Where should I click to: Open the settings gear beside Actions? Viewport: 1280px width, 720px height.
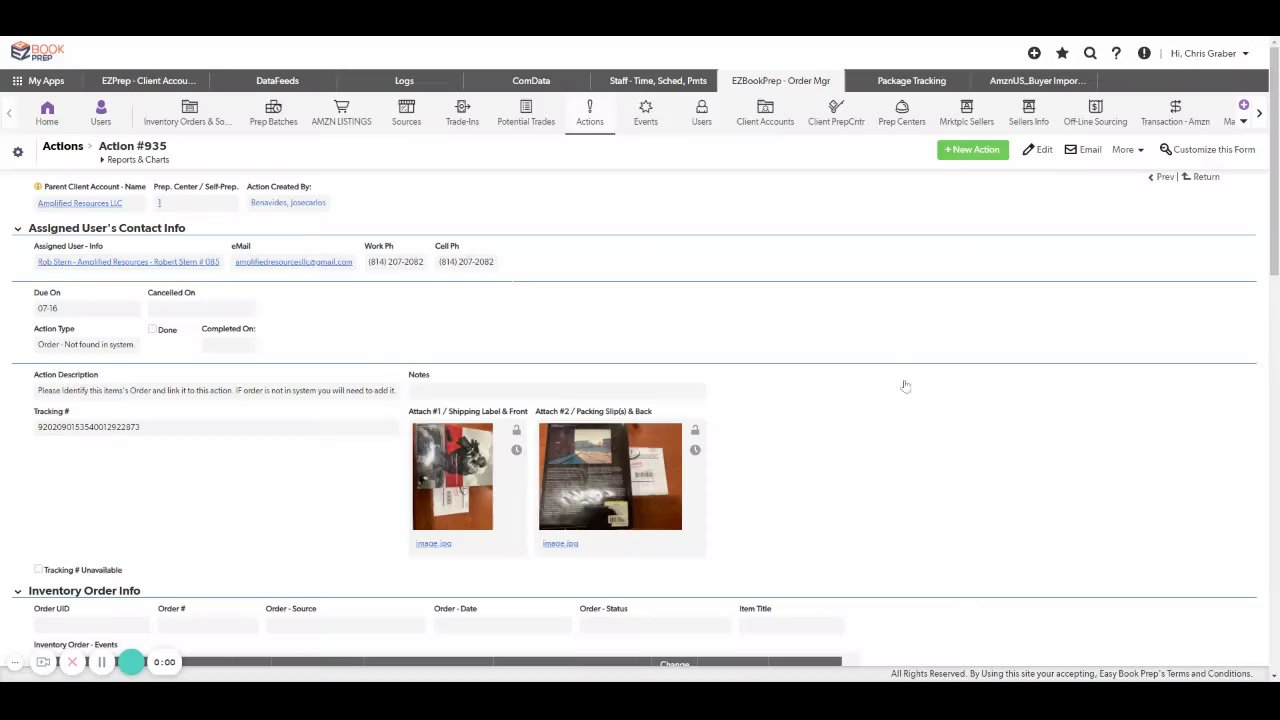click(x=17, y=152)
